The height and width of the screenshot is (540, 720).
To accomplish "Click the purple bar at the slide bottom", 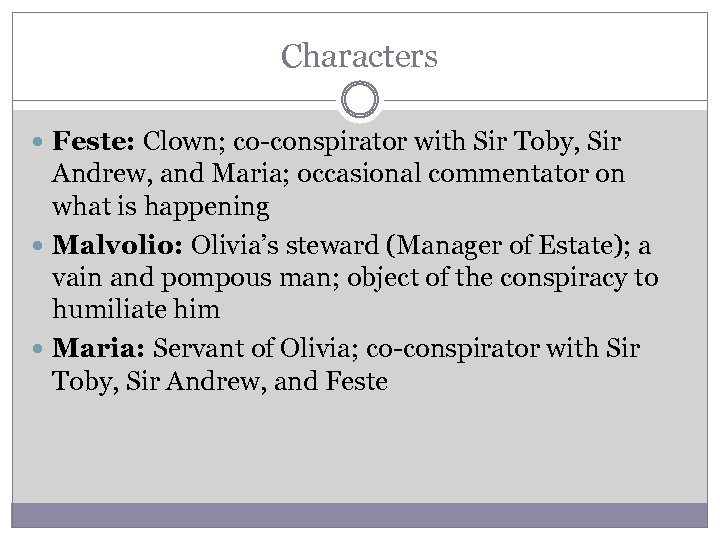I will [x=360, y=515].
